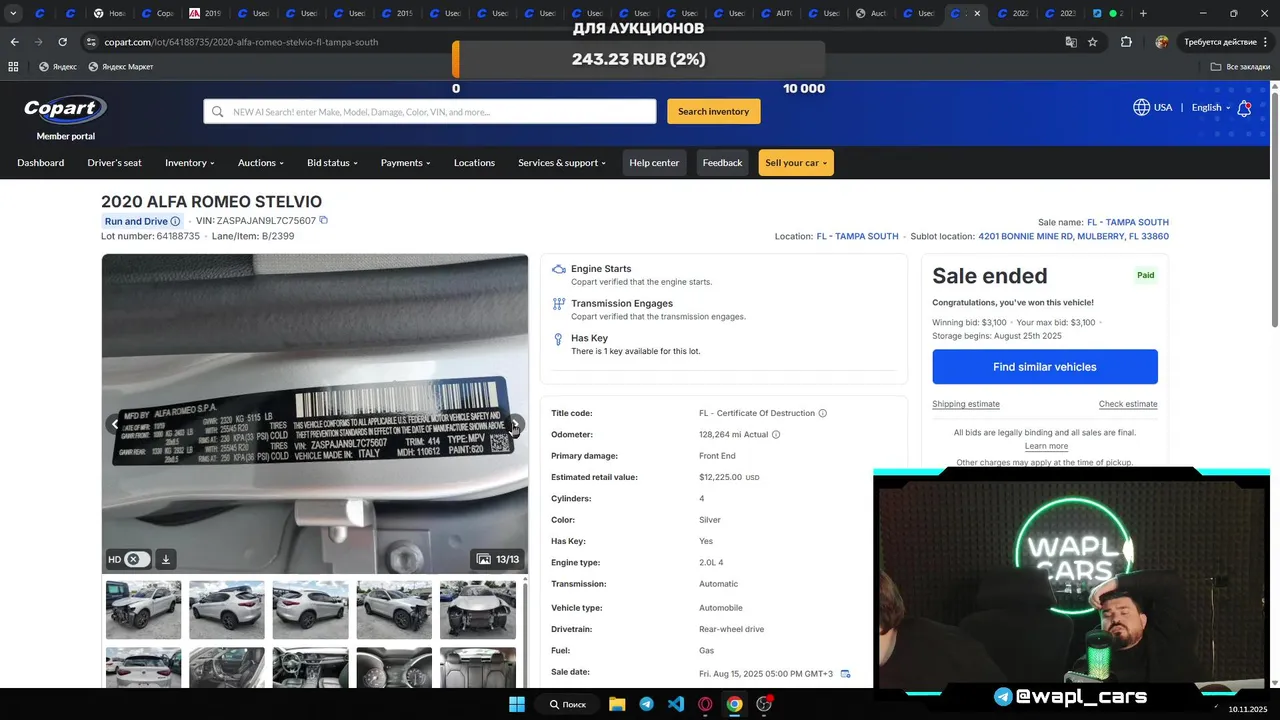
Task: Copy VIN with the copy icon
Action: (323, 220)
